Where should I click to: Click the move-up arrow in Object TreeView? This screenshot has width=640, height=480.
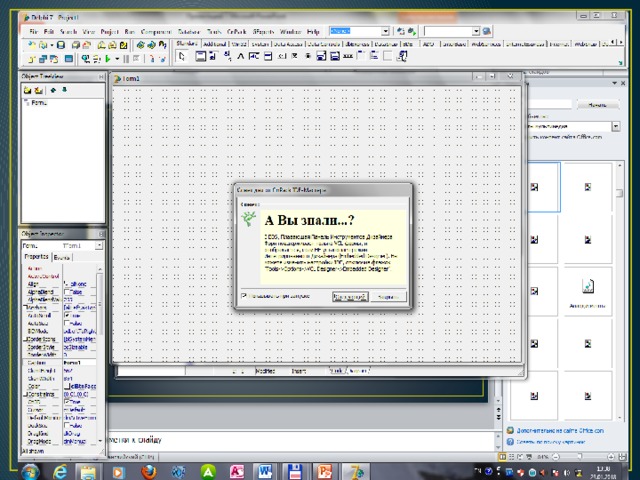click(53, 90)
